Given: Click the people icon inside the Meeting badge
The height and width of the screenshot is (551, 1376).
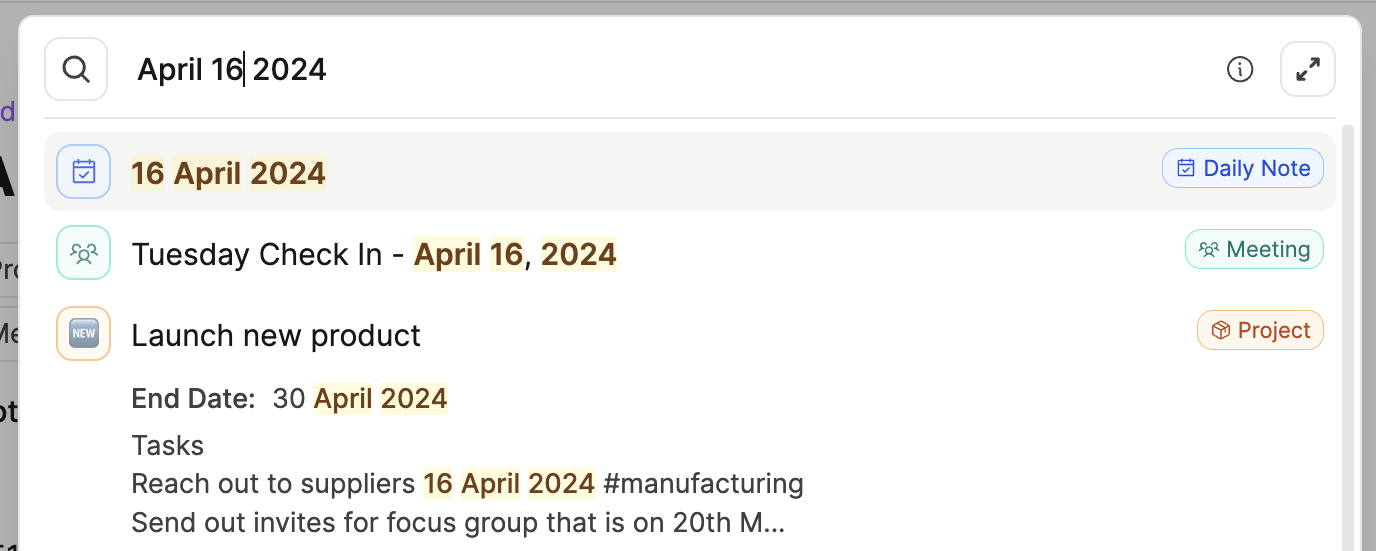Looking at the screenshot, I should pyautogui.click(x=1209, y=249).
